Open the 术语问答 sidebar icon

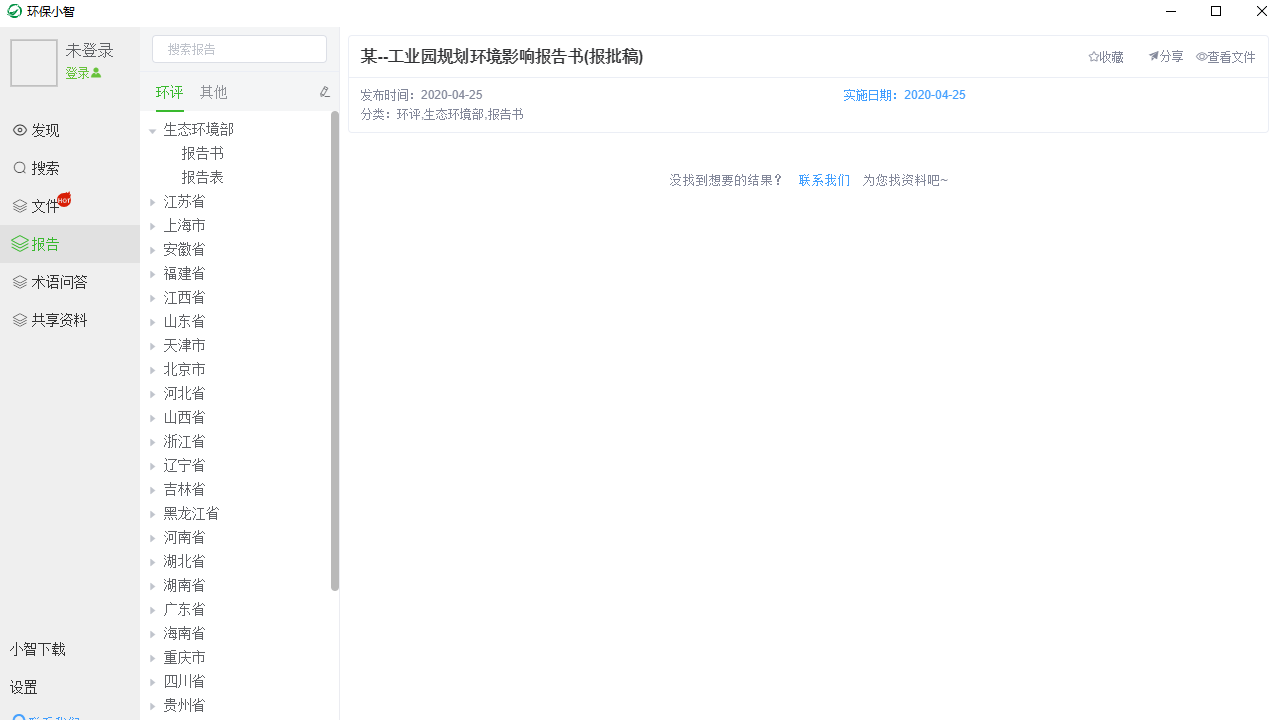pyautogui.click(x=19, y=281)
